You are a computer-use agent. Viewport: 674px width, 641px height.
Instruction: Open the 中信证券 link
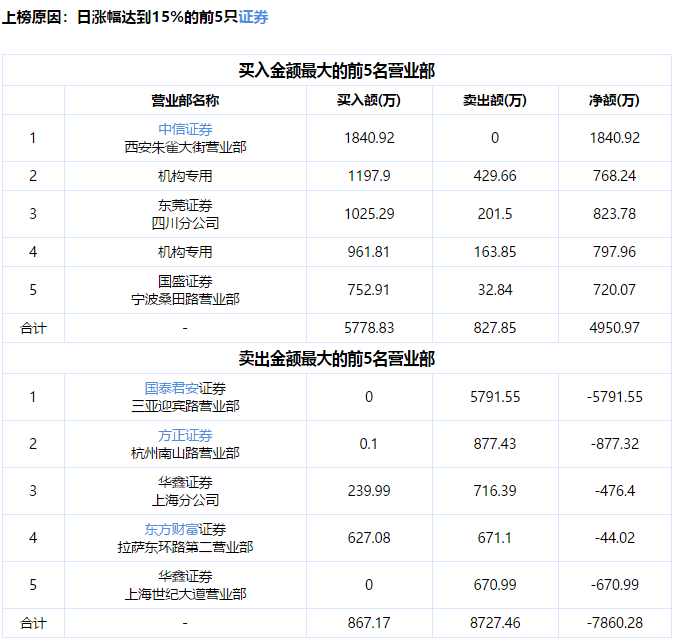tap(185, 129)
